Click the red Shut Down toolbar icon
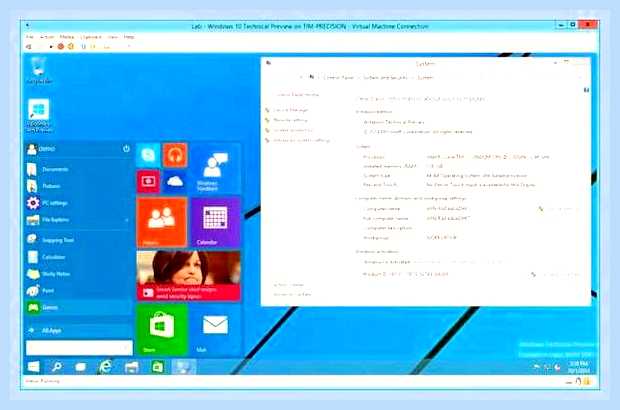The height and width of the screenshot is (410, 620). (x=60, y=47)
